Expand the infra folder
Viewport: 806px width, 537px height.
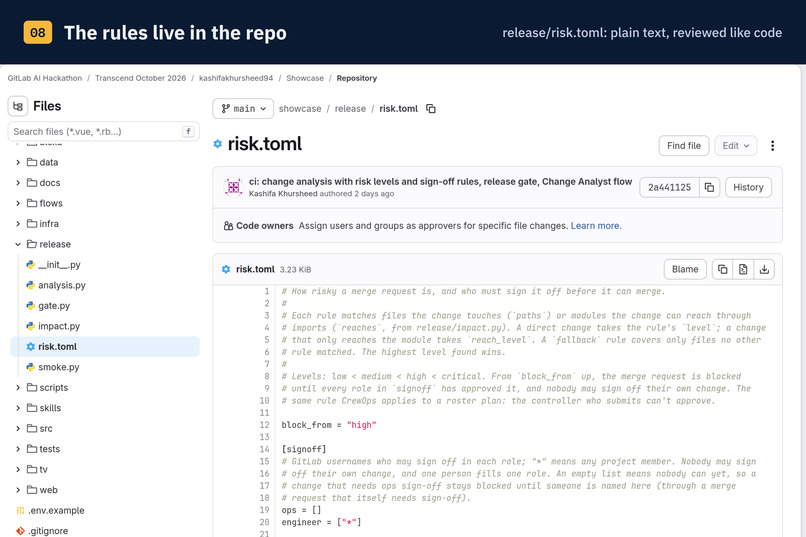(x=18, y=224)
